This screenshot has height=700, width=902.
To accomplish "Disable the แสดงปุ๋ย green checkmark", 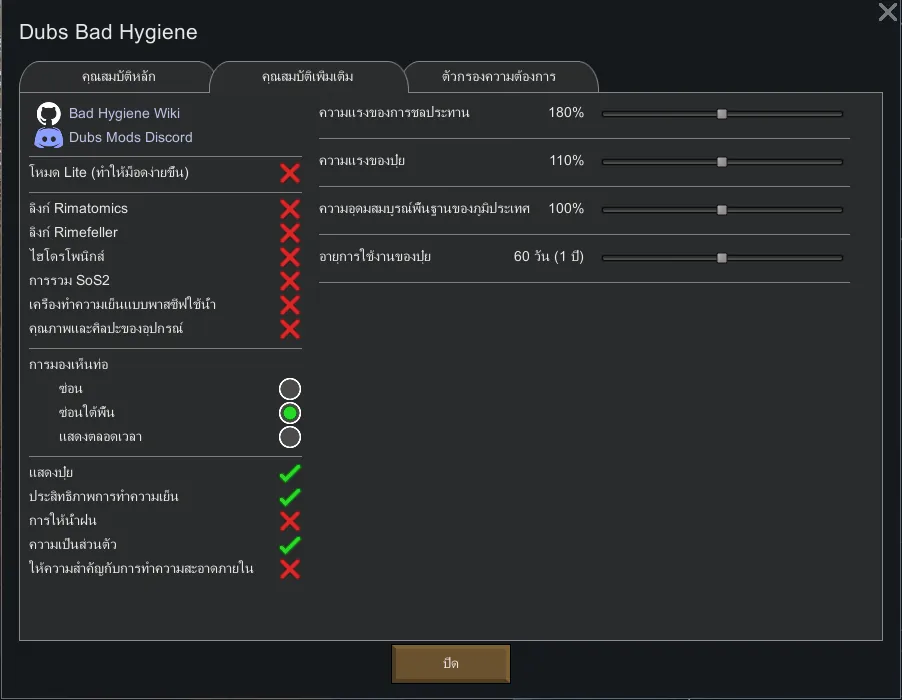I will tap(290, 473).
